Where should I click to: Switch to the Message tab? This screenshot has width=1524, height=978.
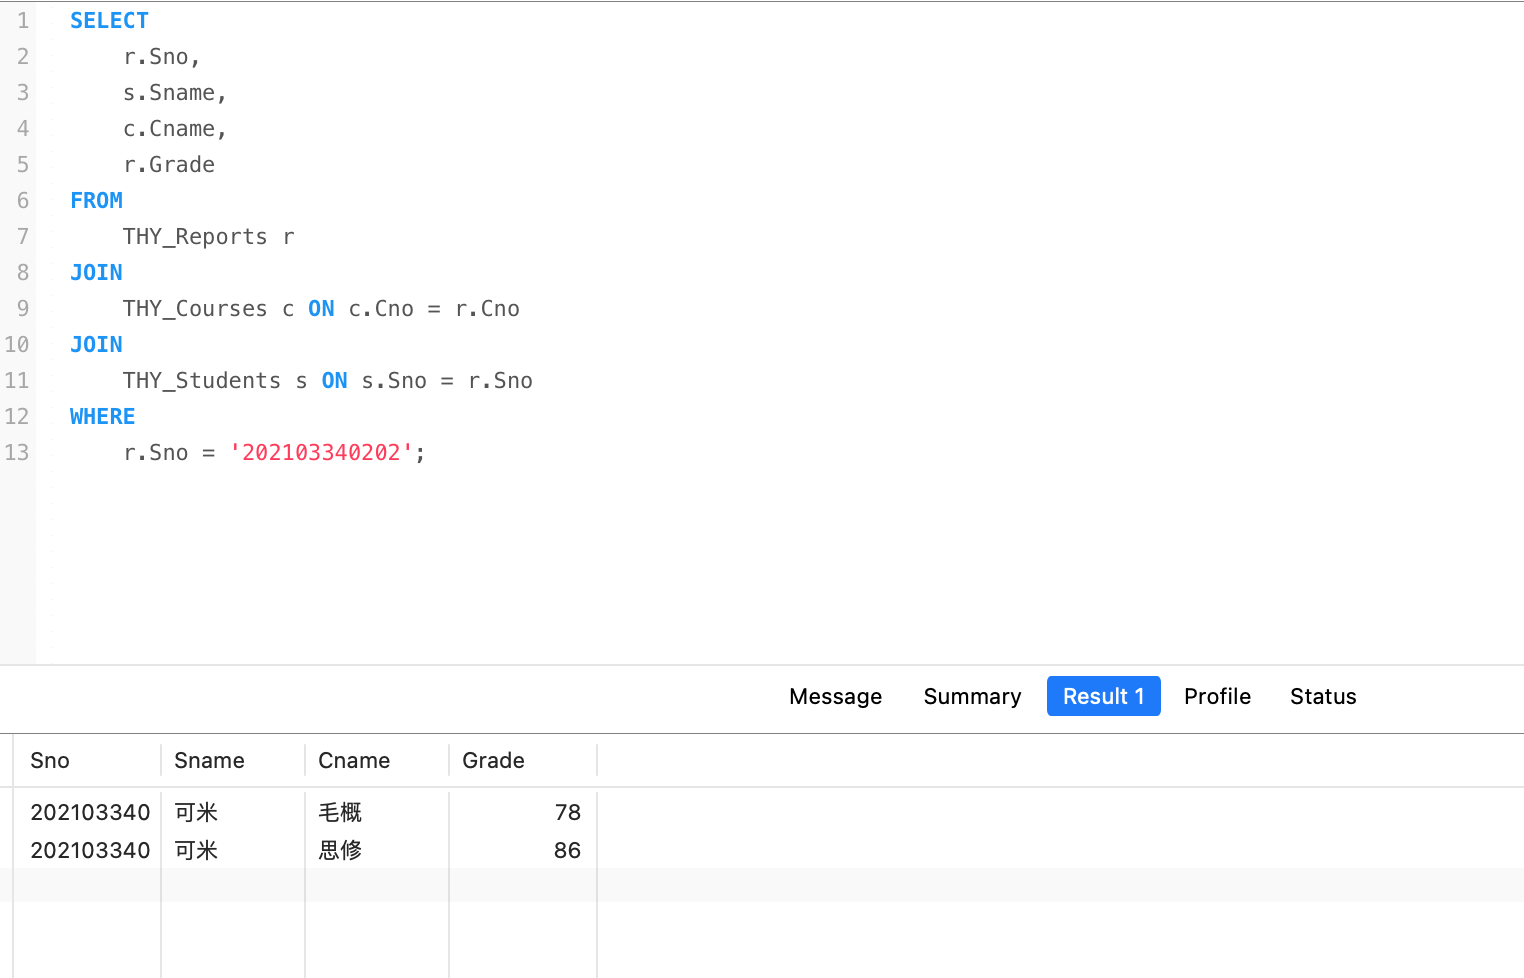[835, 696]
